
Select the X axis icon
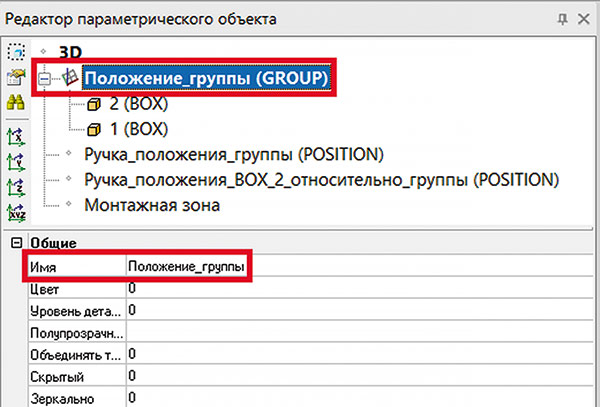point(16,137)
